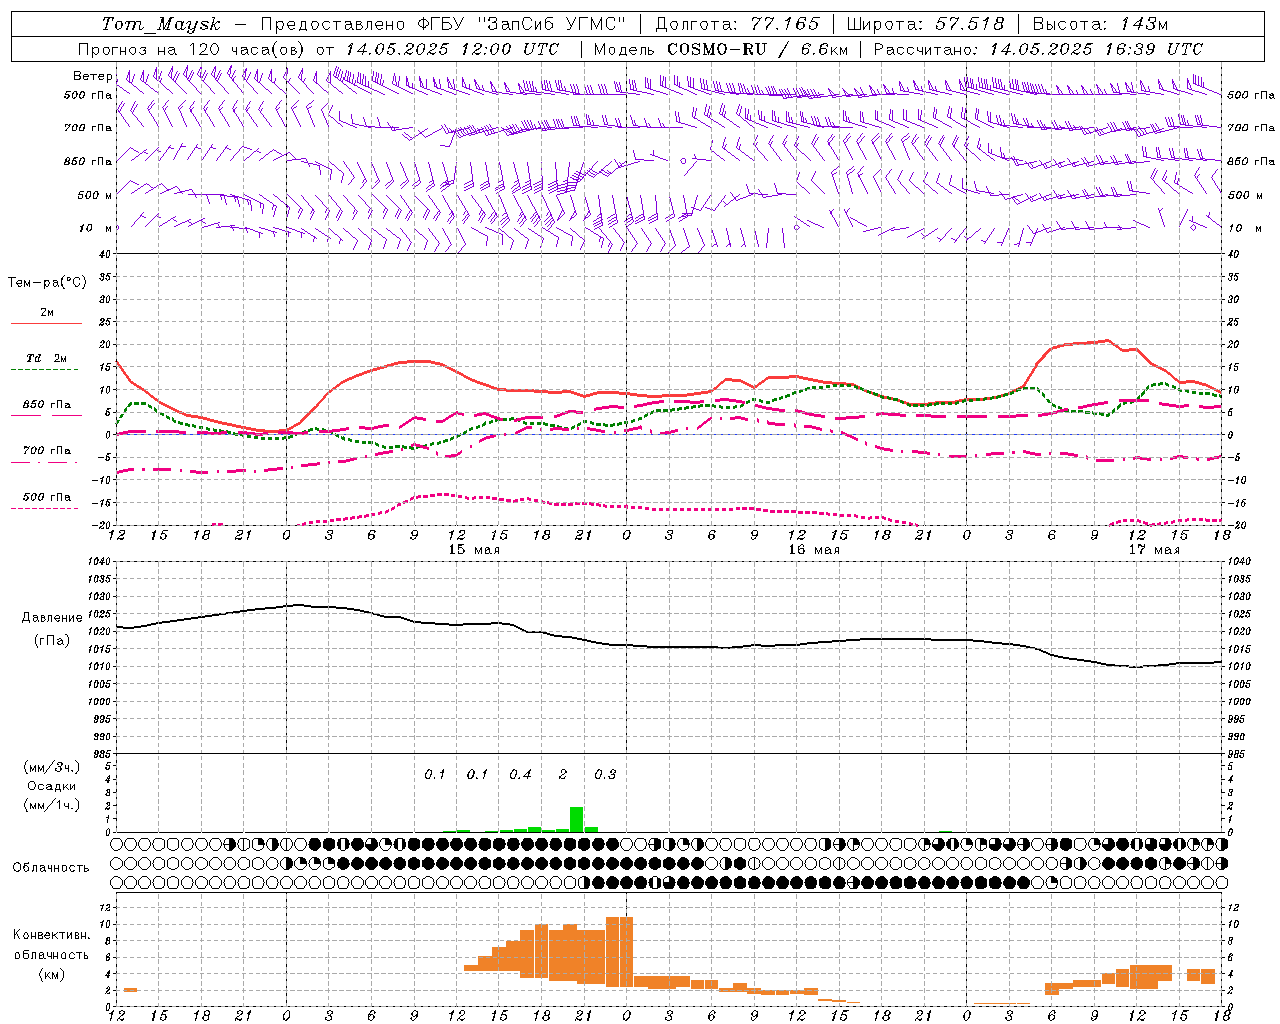This screenshot has width=1280, height=1024.
Task: Click the solid red line under '2м' legend
Action: click(46, 323)
